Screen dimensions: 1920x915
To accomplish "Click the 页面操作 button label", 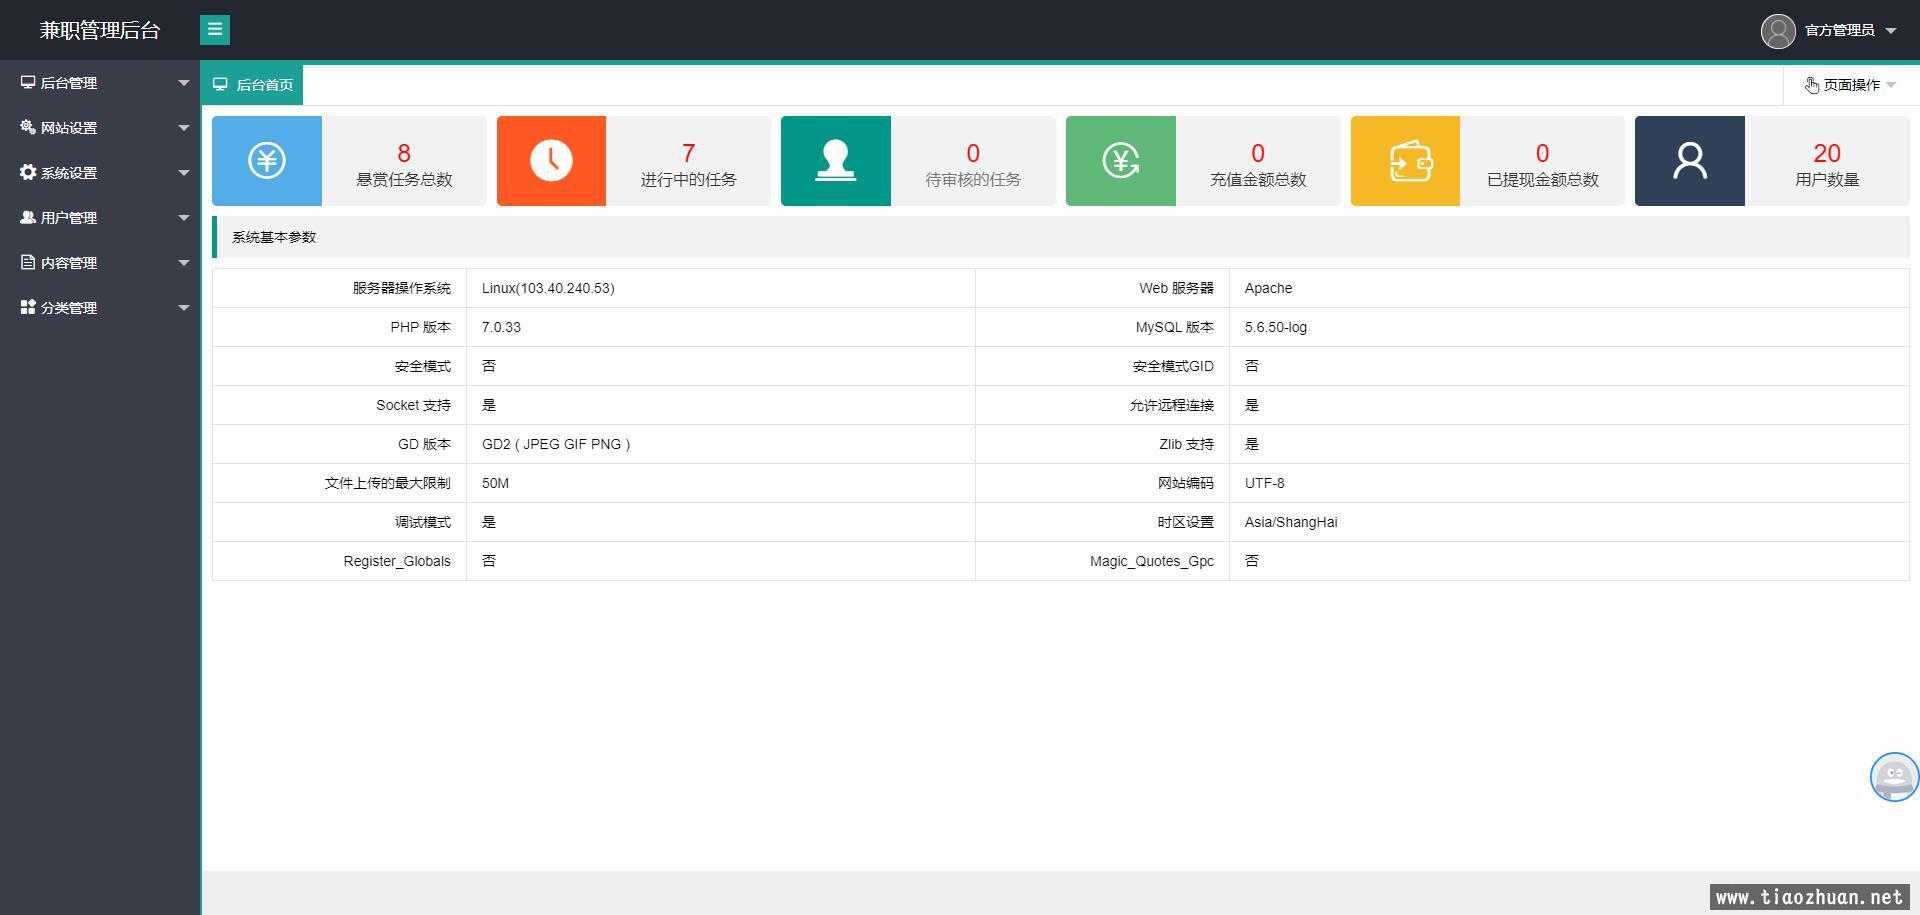I will (1851, 85).
